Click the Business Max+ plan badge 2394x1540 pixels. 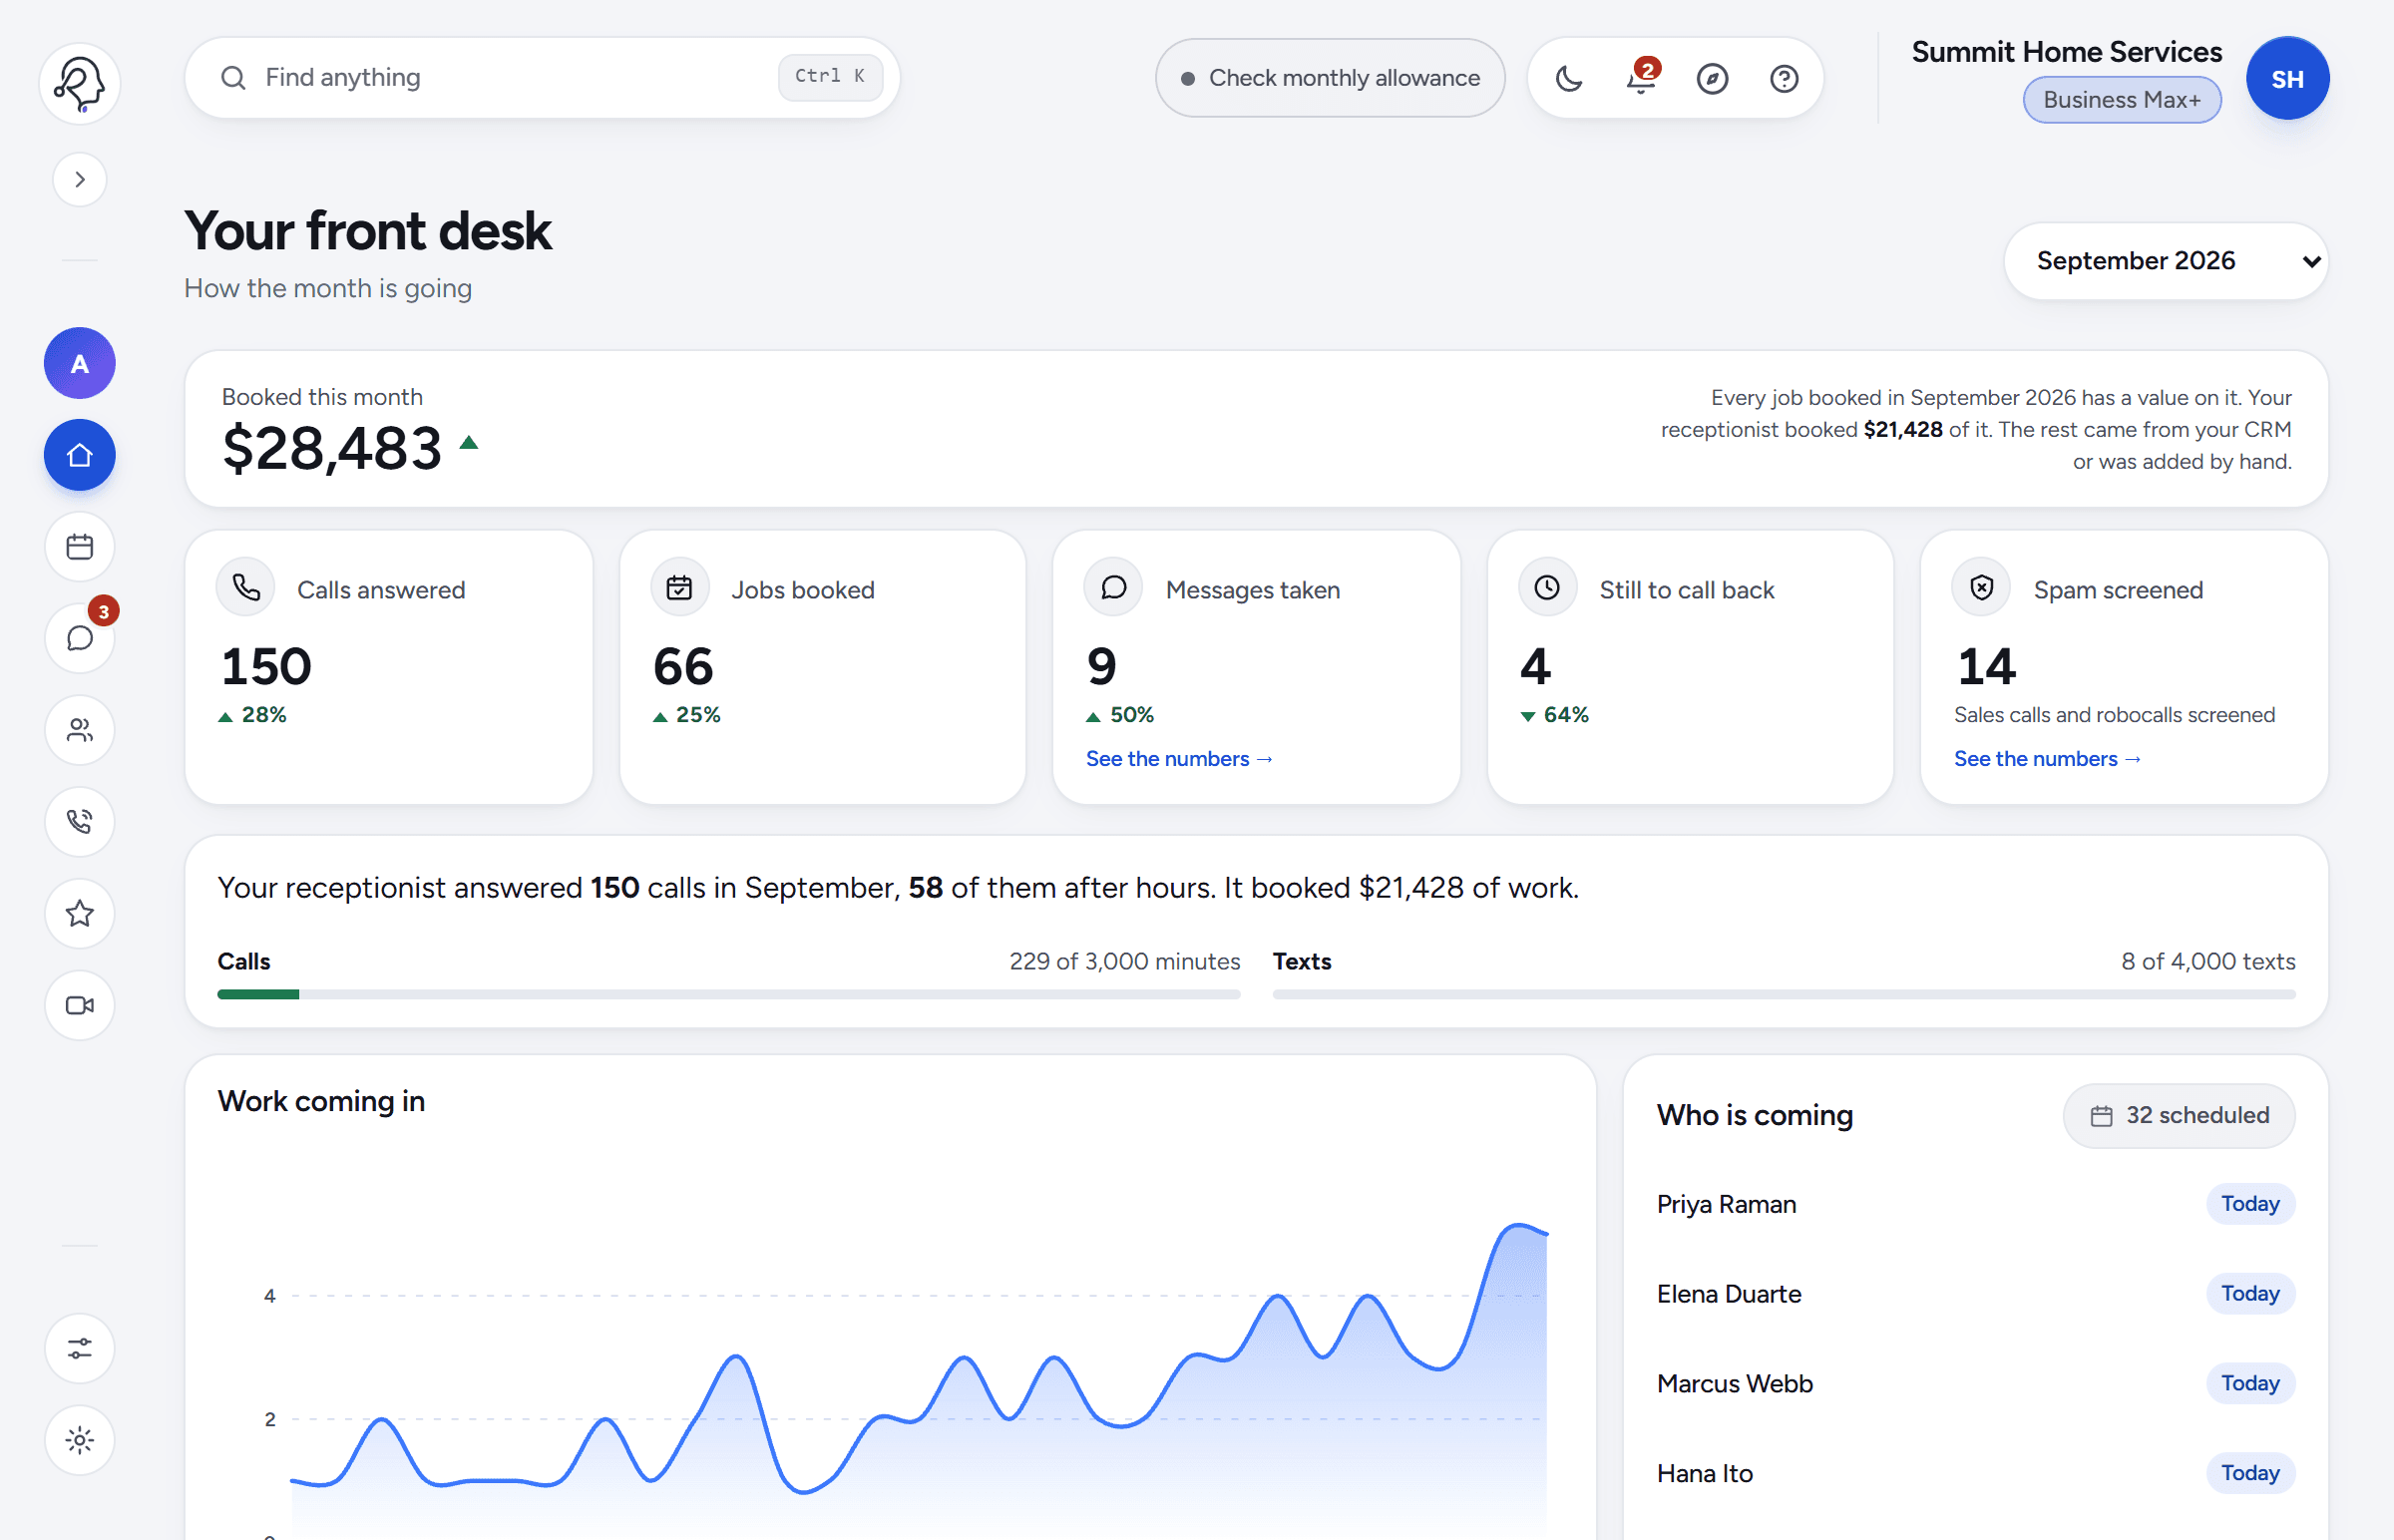[2122, 100]
